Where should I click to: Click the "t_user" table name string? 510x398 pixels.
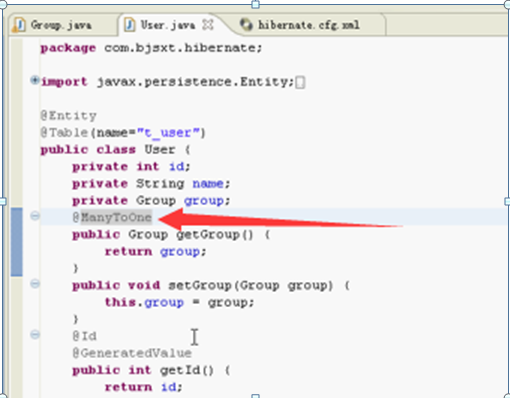[x=168, y=133]
